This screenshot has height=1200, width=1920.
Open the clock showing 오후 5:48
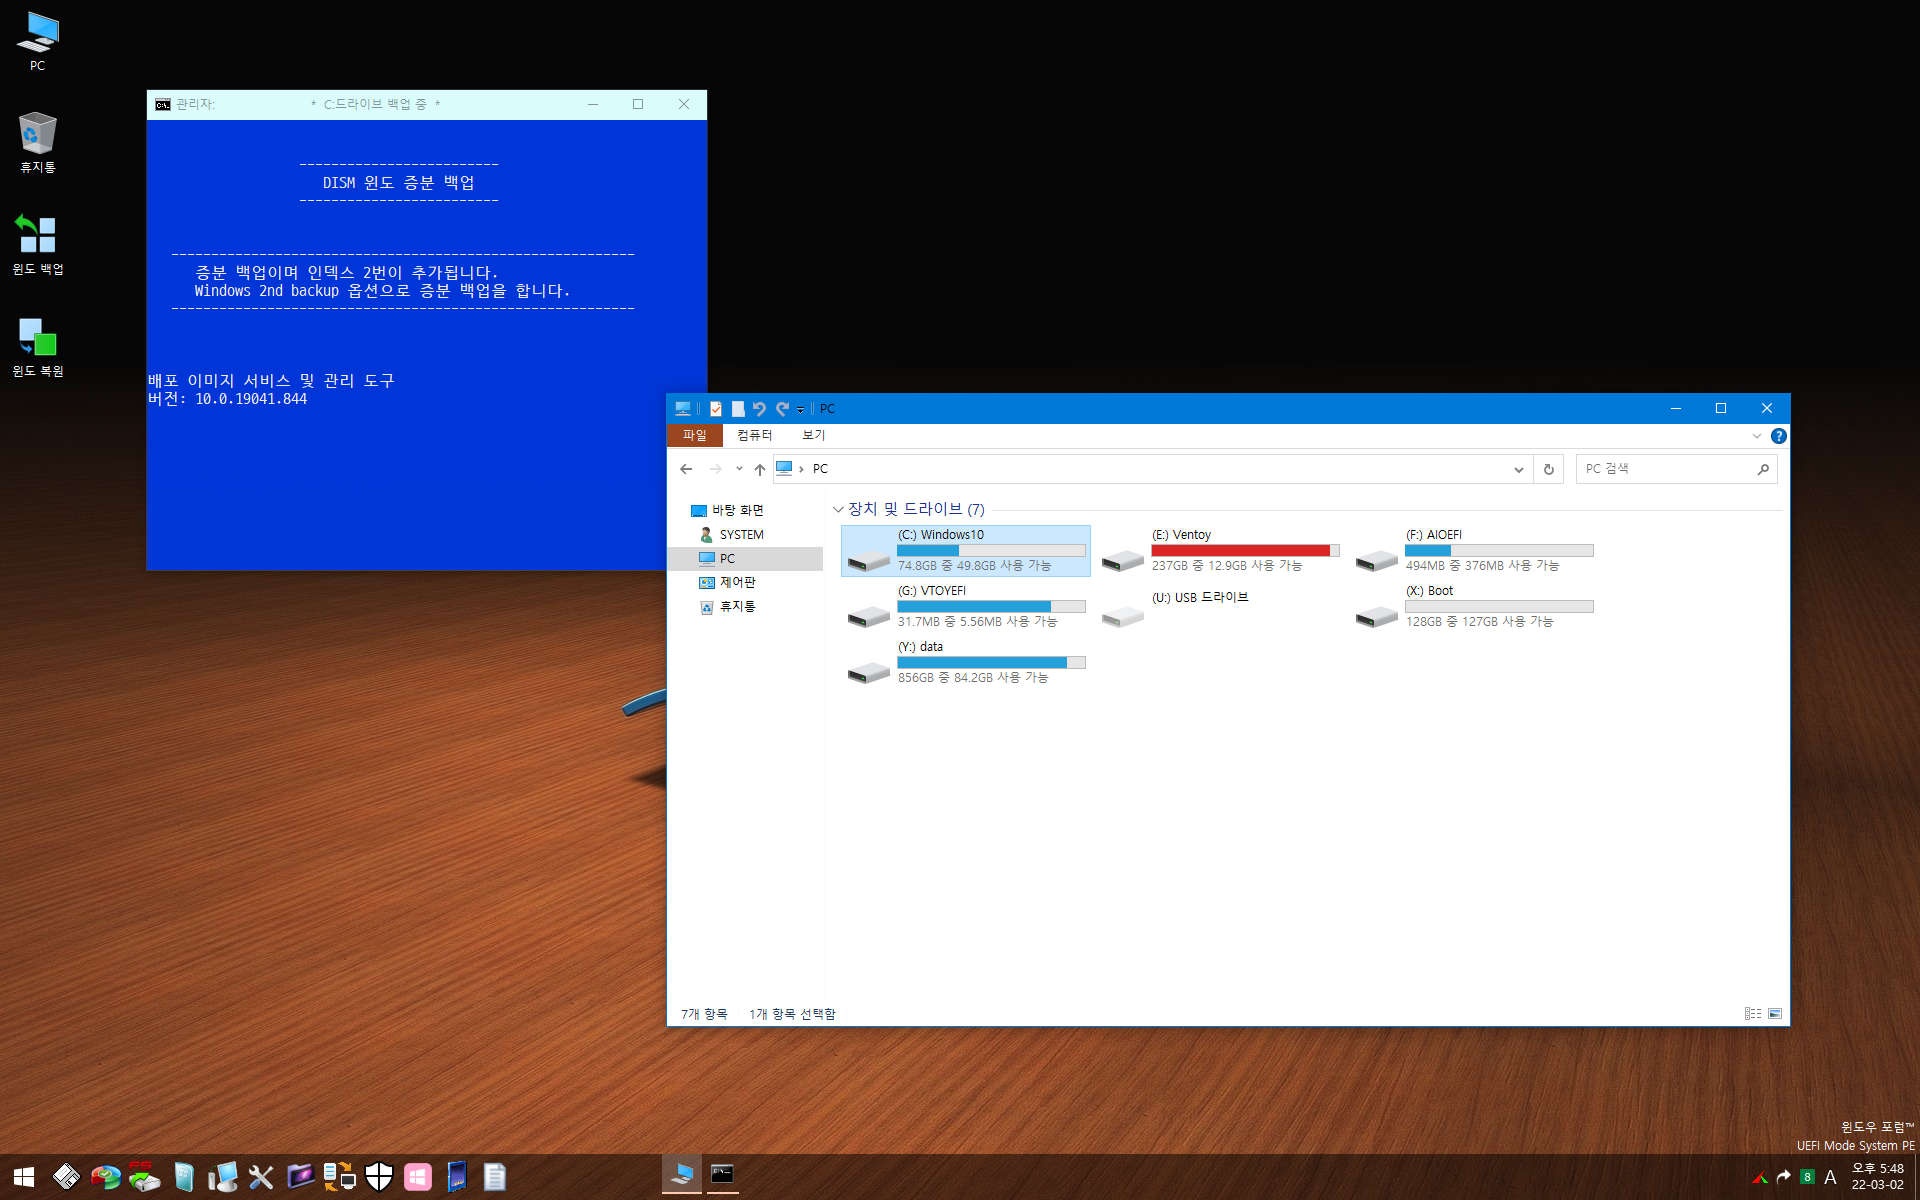pyautogui.click(x=1877, y=1176)
